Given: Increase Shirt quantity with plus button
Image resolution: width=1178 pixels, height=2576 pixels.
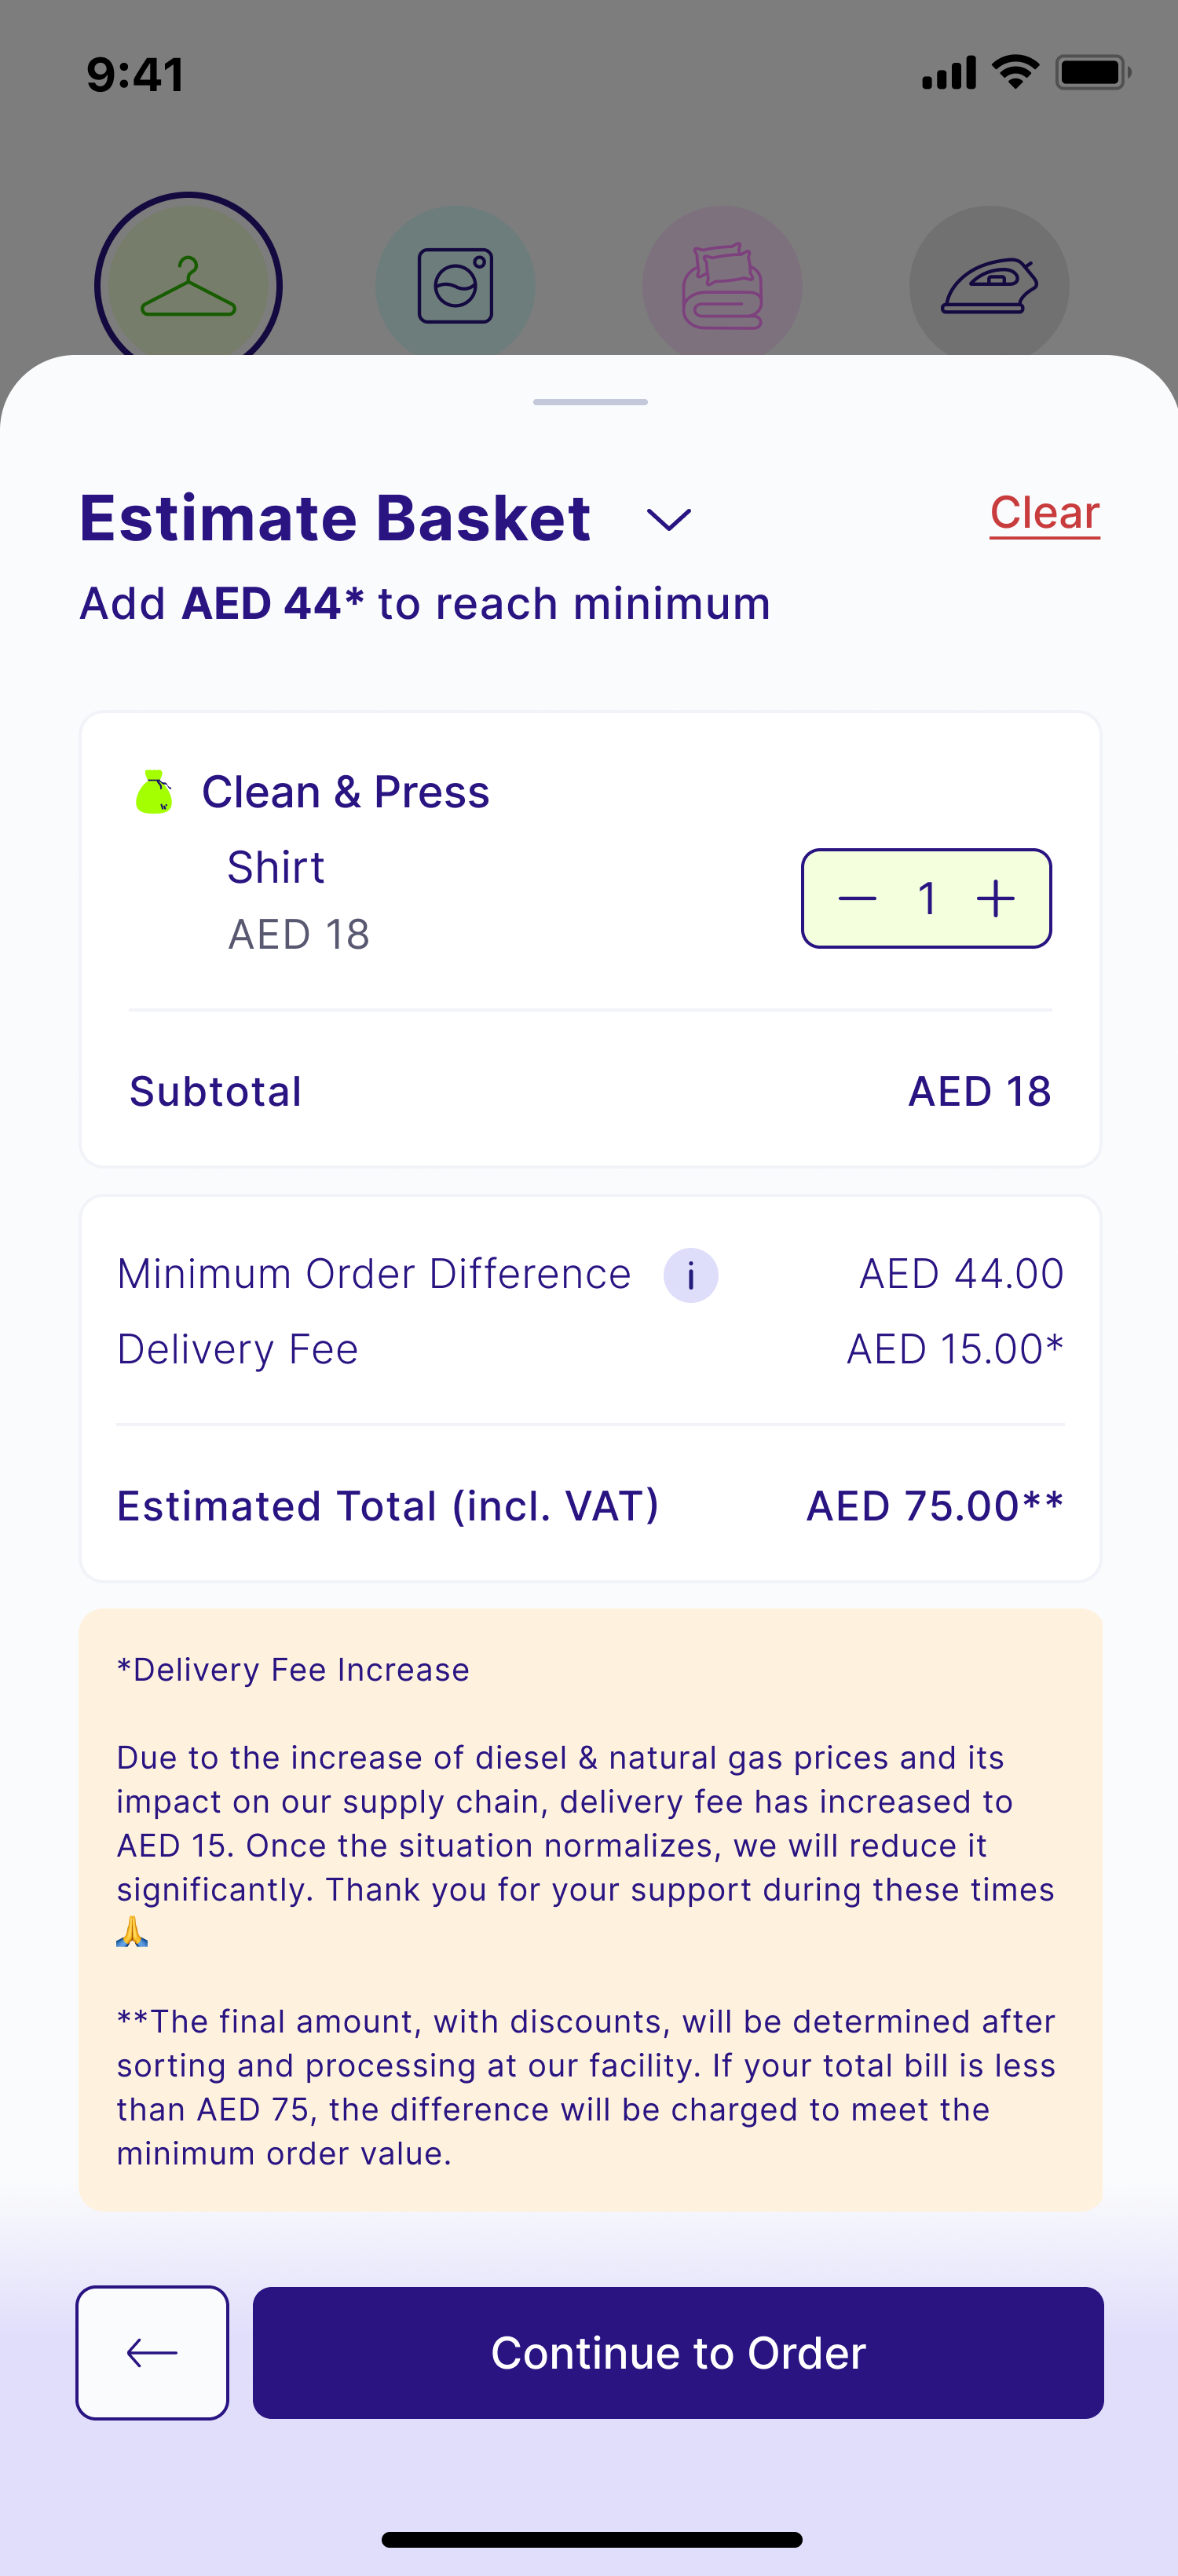Looking at the screenshot, I should pyautogui.click(x=996, y=898).
